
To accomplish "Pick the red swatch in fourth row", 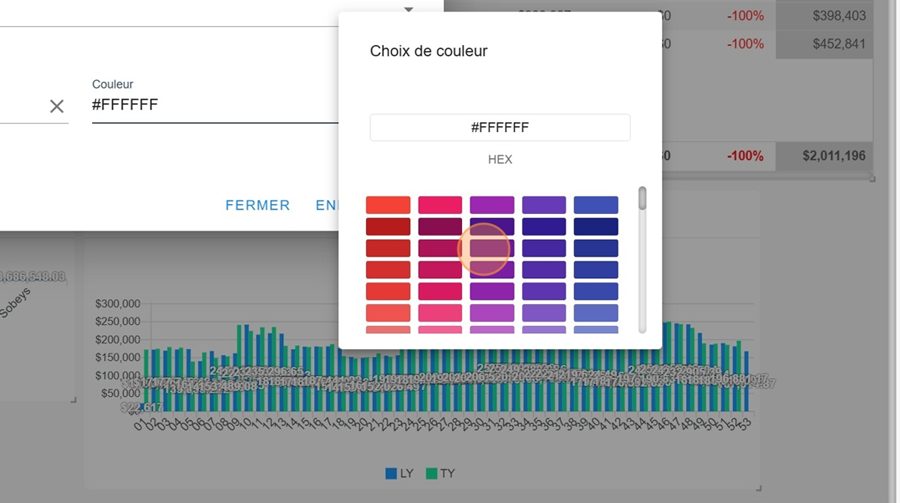I will [x=388, y=270].
